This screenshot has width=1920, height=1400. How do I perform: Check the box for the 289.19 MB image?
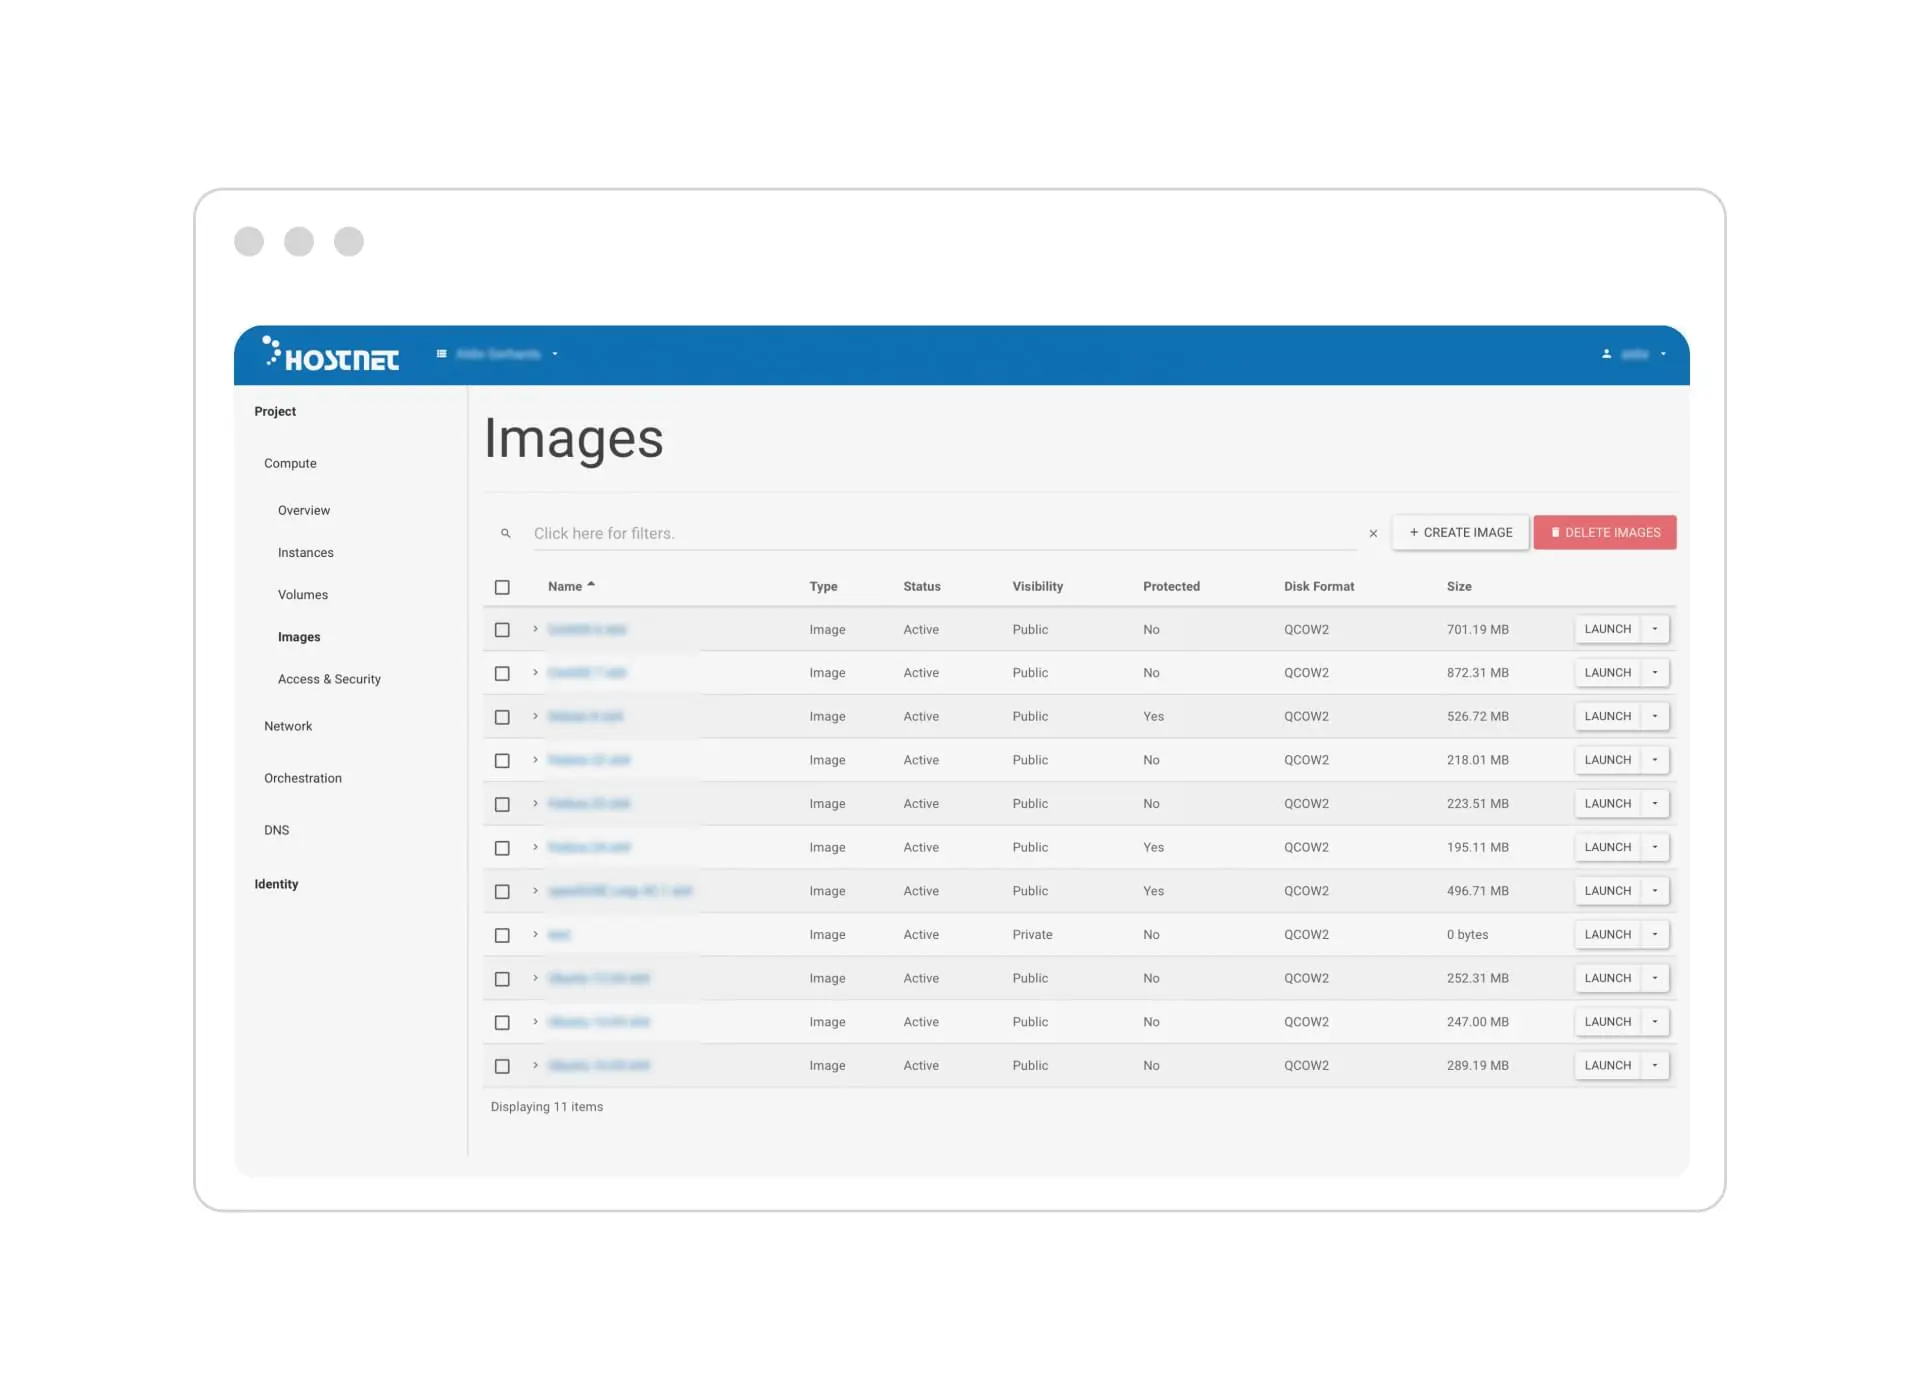click(502, 1066)
